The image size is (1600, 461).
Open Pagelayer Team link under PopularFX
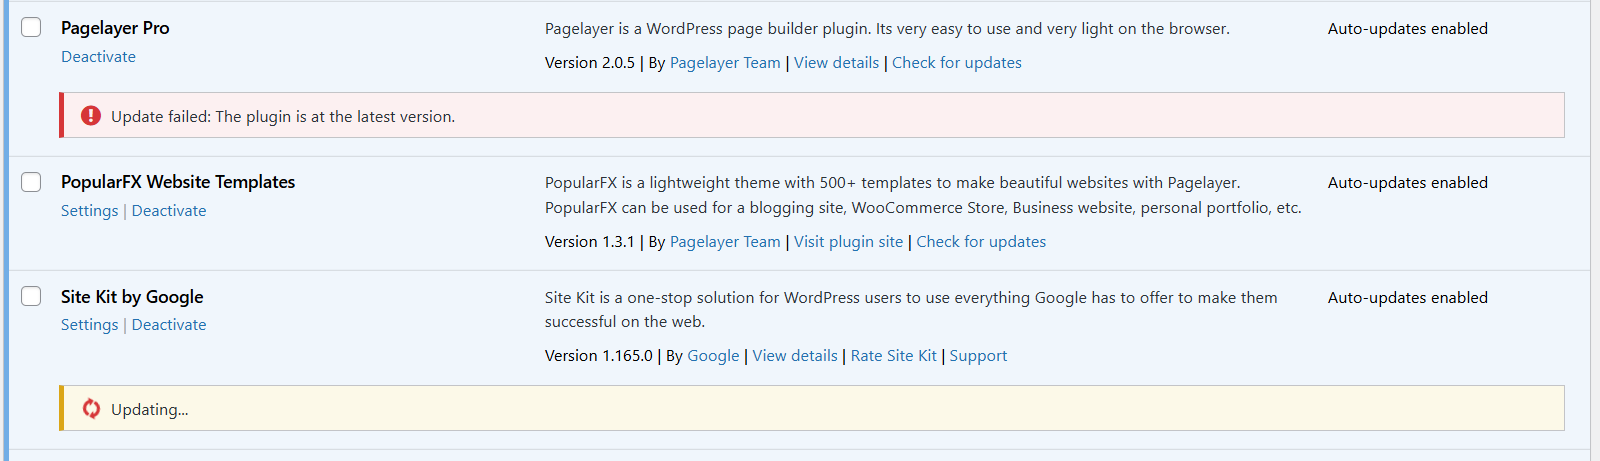pyautogui.click(x=725, y=242)
